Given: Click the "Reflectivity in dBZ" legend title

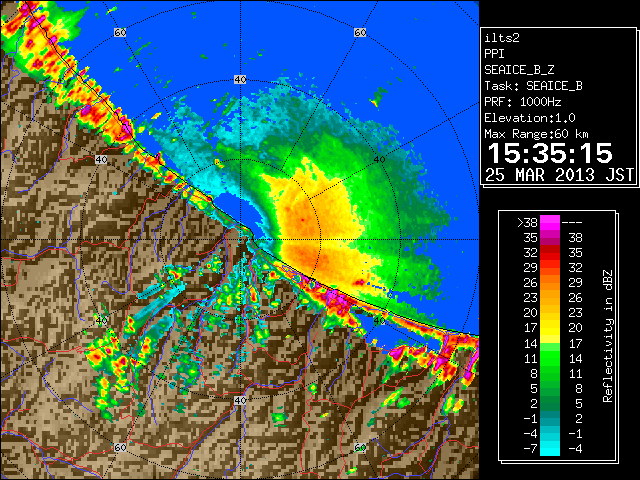Looking at the screenshot, I should point(608,336).
